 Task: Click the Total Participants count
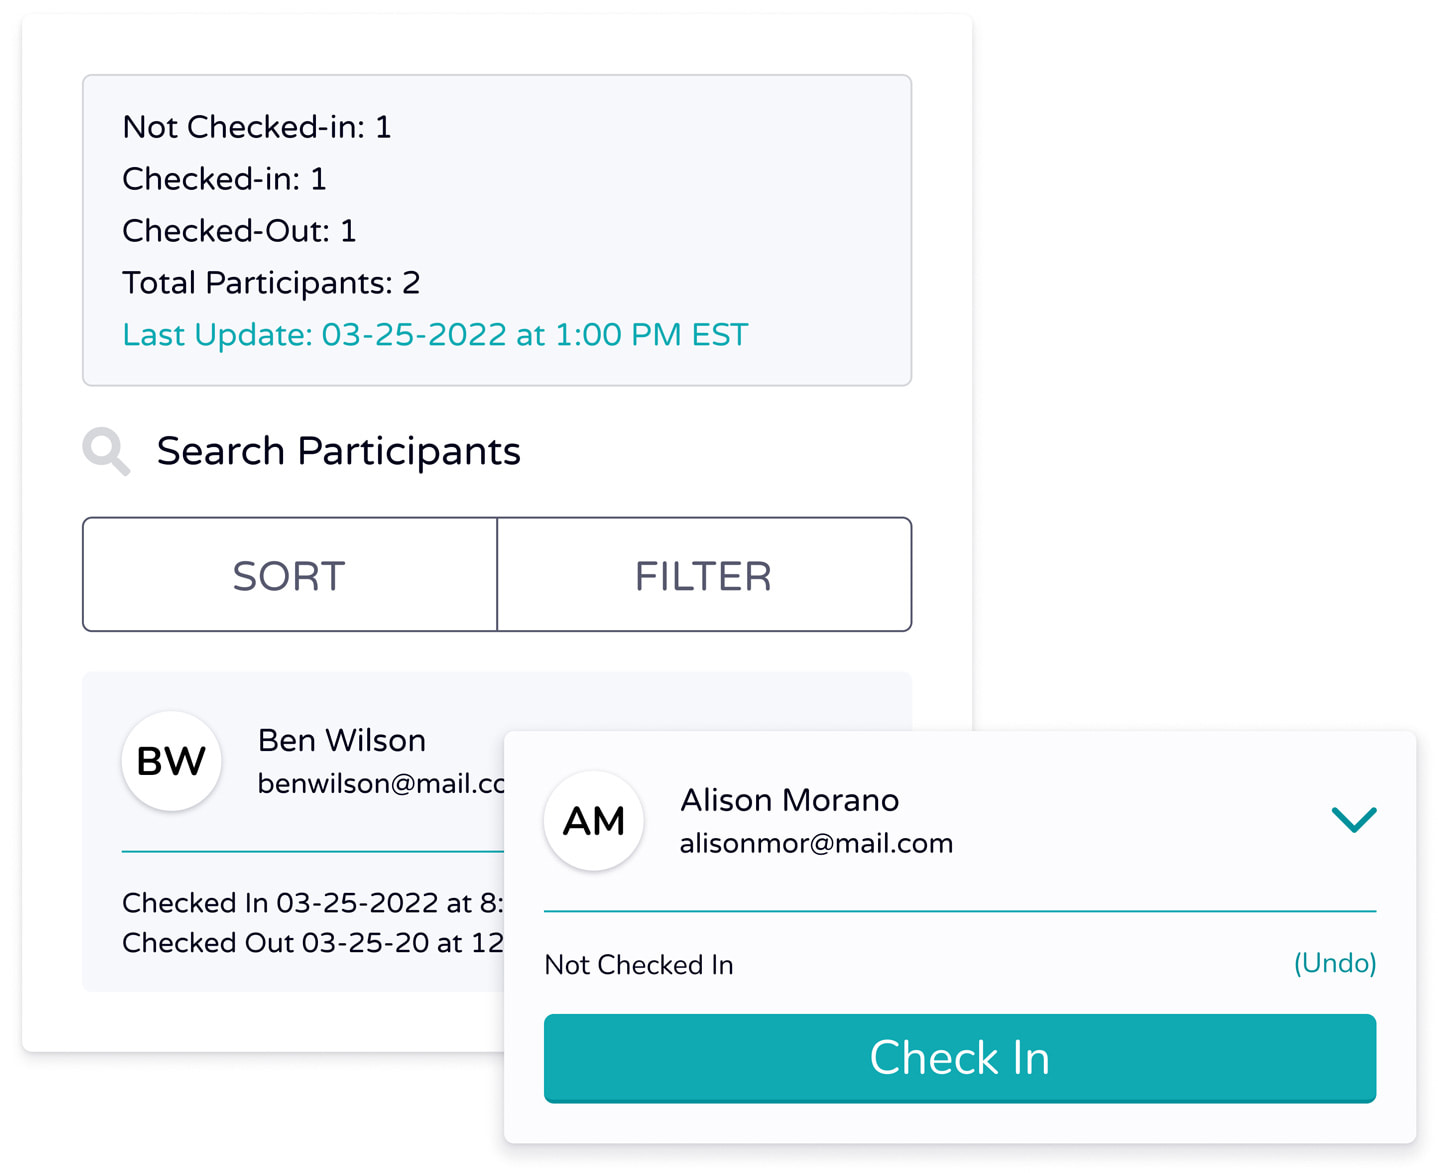(271, 283)
